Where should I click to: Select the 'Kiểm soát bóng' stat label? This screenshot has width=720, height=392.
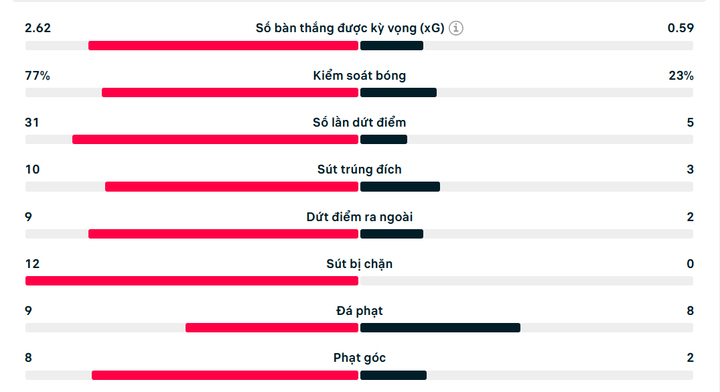click(360, 75)
